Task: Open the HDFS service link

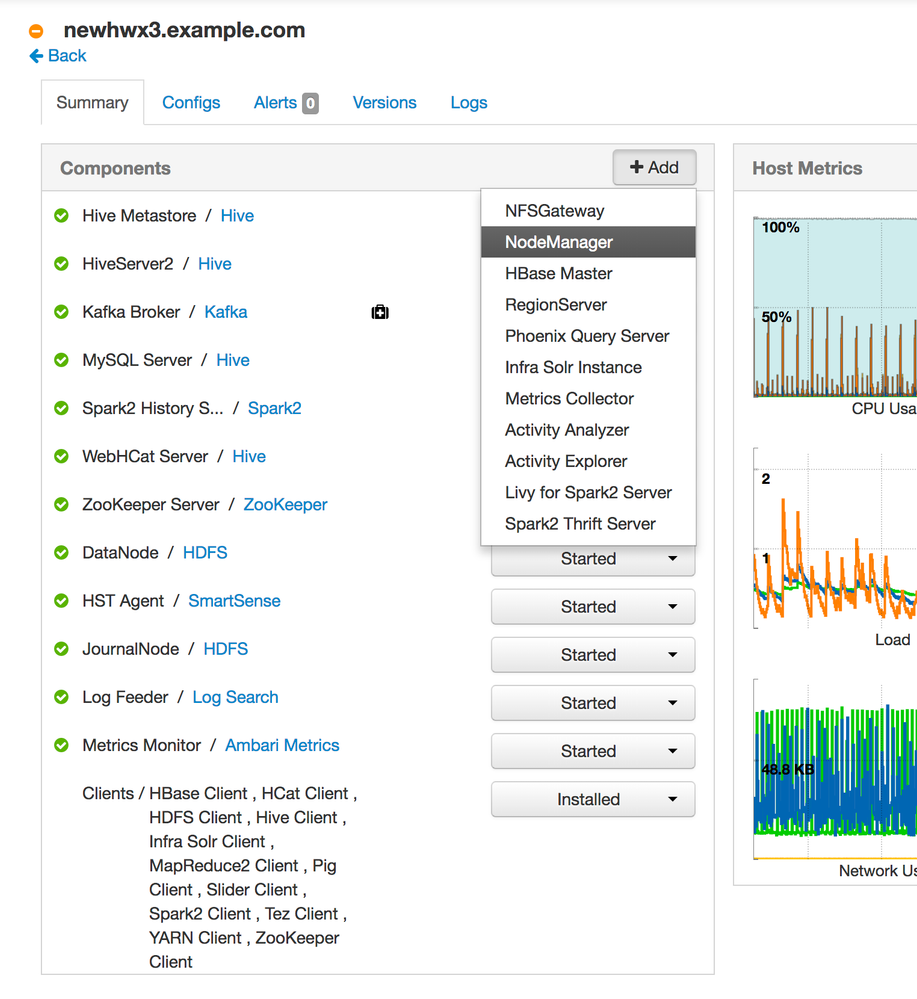Action: pyautogui.click(x=205, y=552)
